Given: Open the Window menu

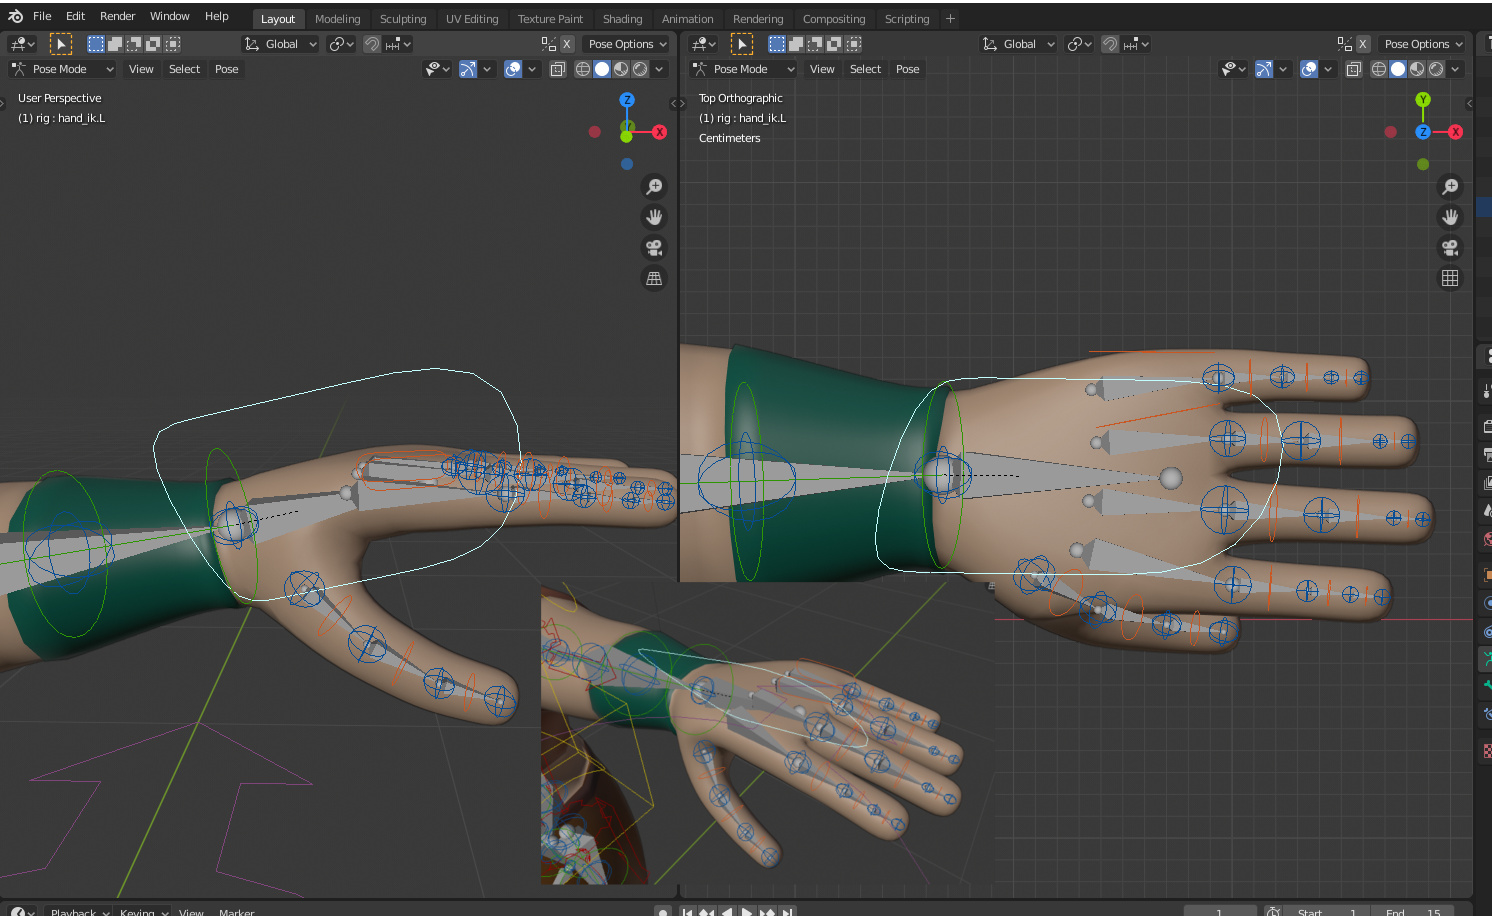Looking at the screenshot, I should pos(169,16).
